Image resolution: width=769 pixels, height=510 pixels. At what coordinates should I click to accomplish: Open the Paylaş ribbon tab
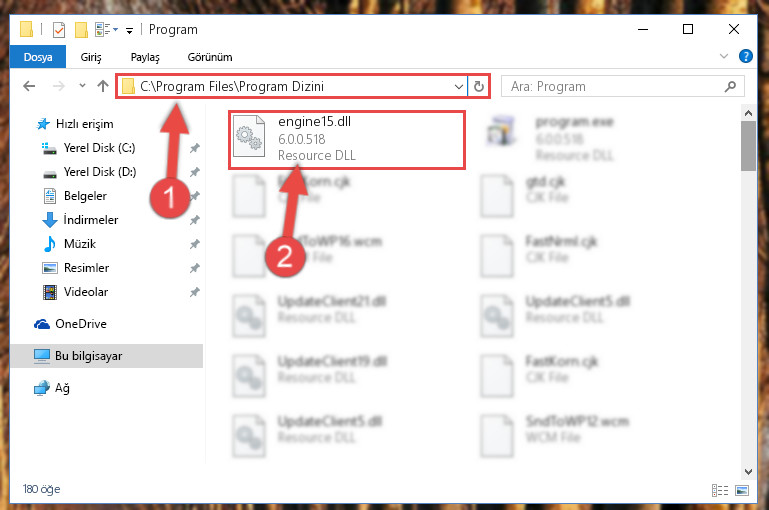pos(145,57)
